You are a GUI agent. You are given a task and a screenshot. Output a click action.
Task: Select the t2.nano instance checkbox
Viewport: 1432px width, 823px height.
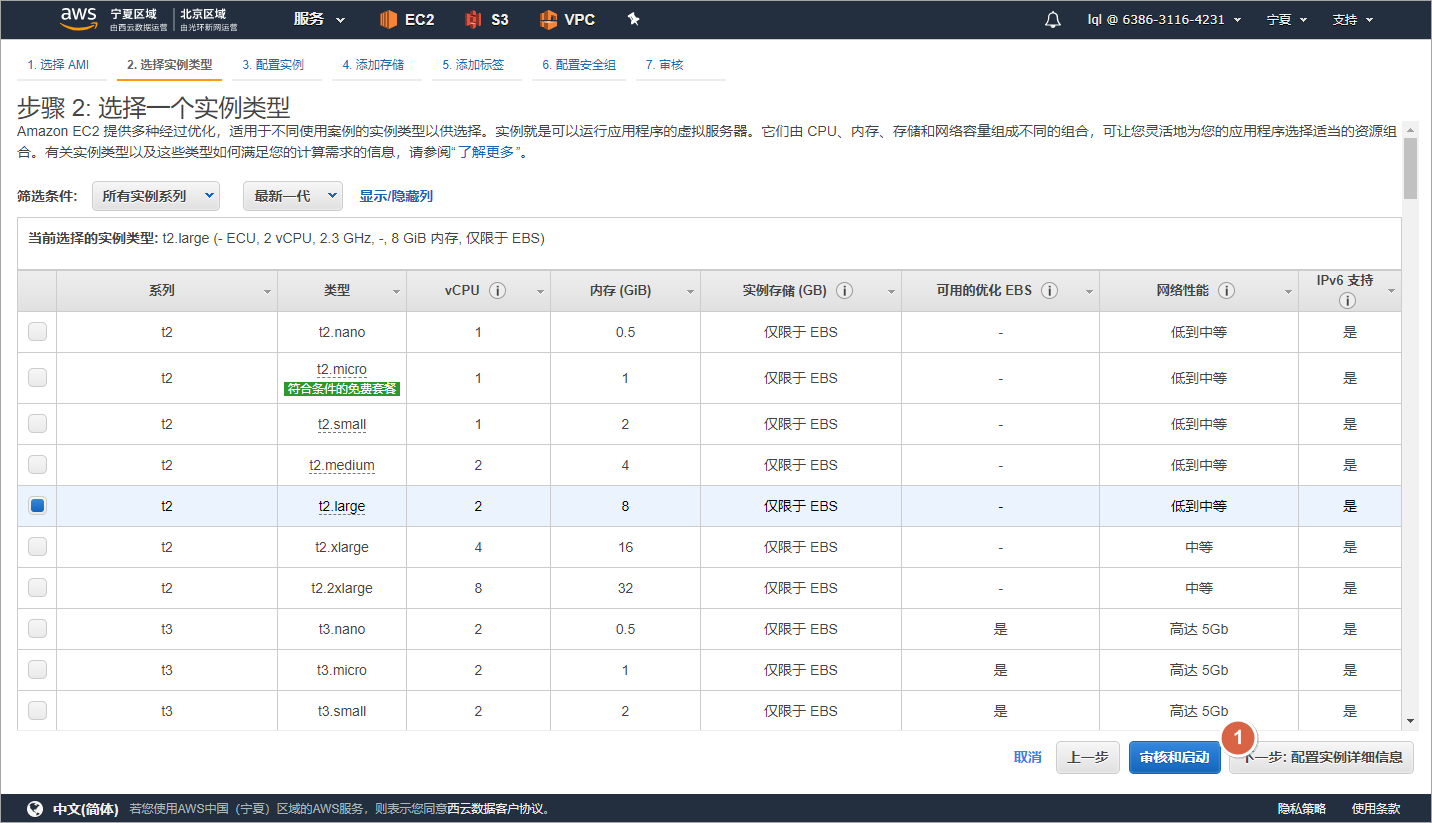(x=37, y=332)
